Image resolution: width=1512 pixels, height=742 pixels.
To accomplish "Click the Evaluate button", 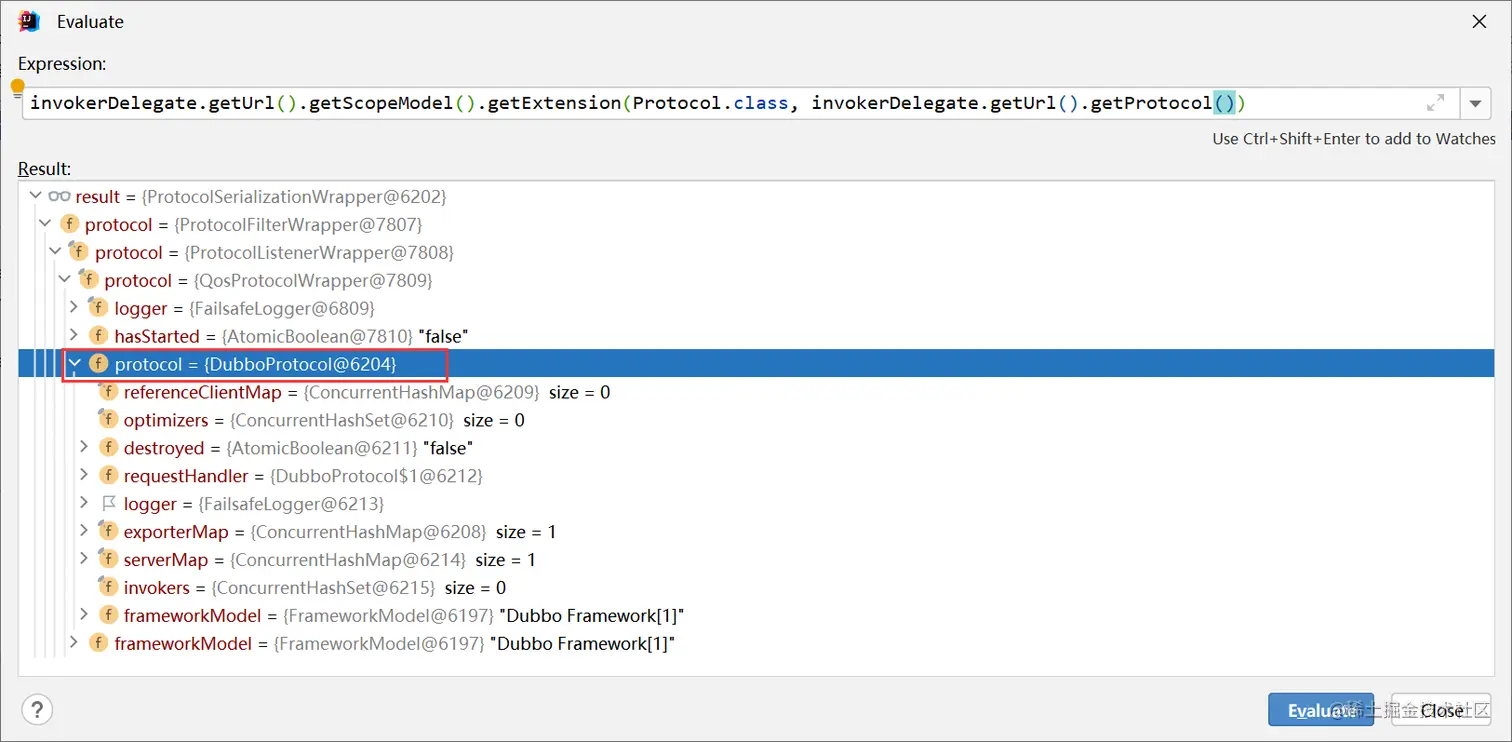I will [x=1320, y=710].
